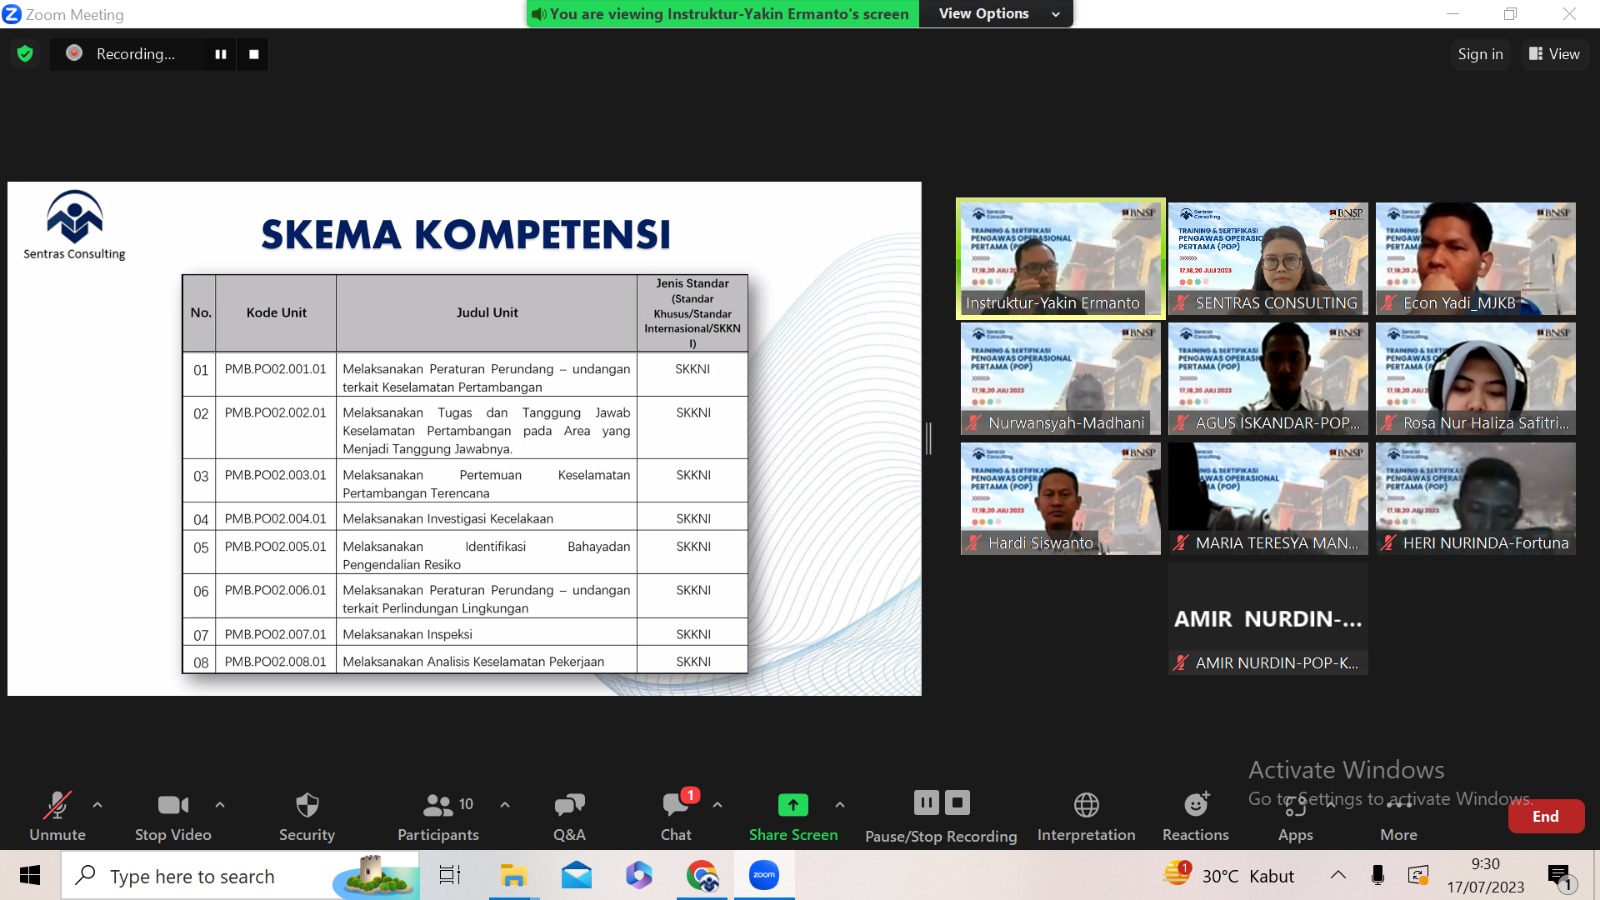Mute the microphone using the Unmute icon
The width and height of the screenshot is (1600, 900).
click(x=56, y=804)
